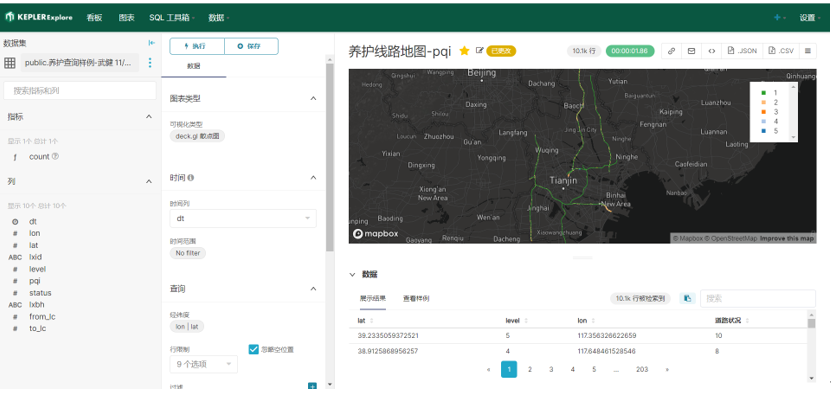Select the 数据 control panel tab
The image size is (831, 400).
point(193,66)
